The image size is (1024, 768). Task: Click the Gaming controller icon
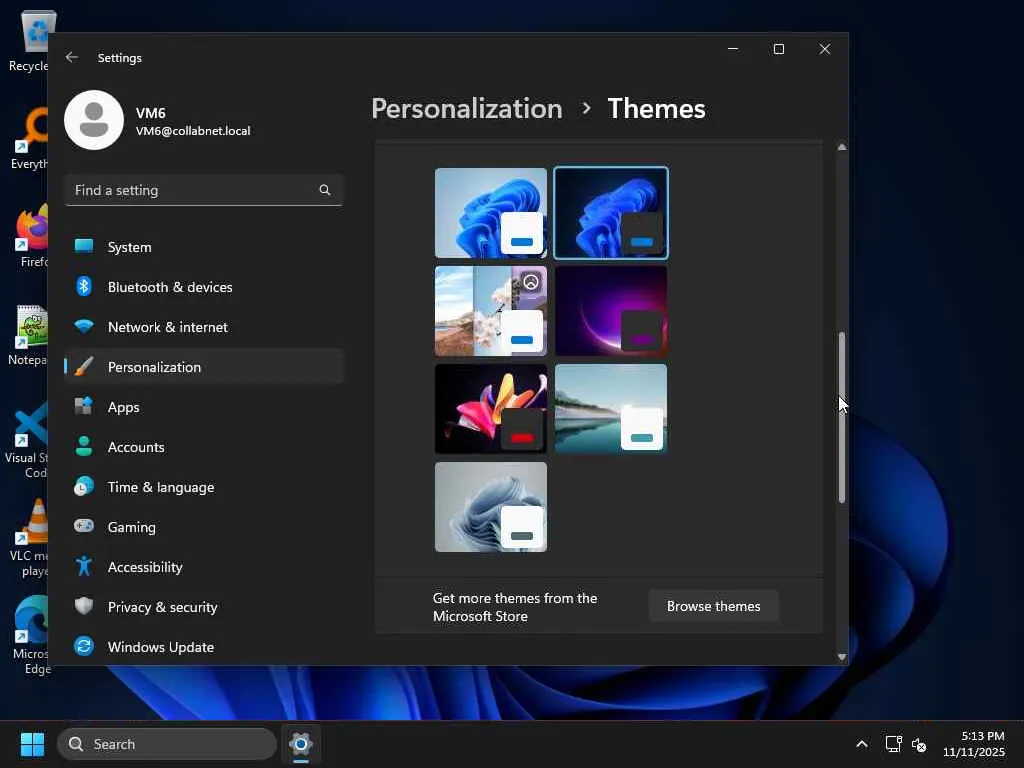point(84,527)
